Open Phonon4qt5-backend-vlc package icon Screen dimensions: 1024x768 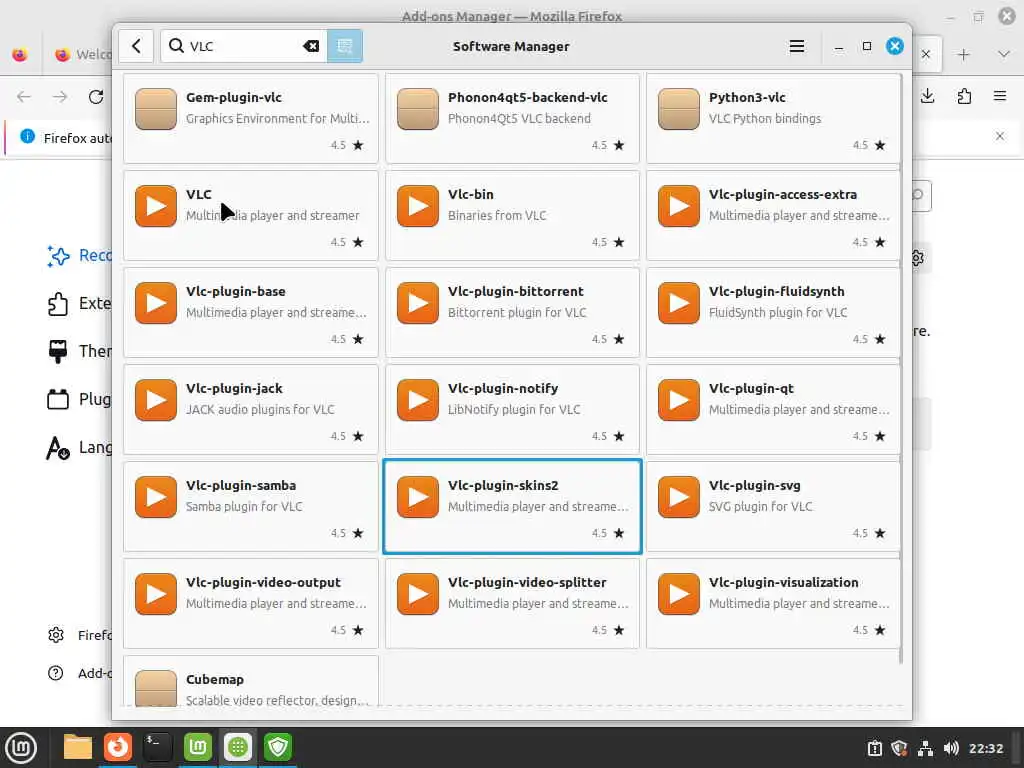click(417, 109)
